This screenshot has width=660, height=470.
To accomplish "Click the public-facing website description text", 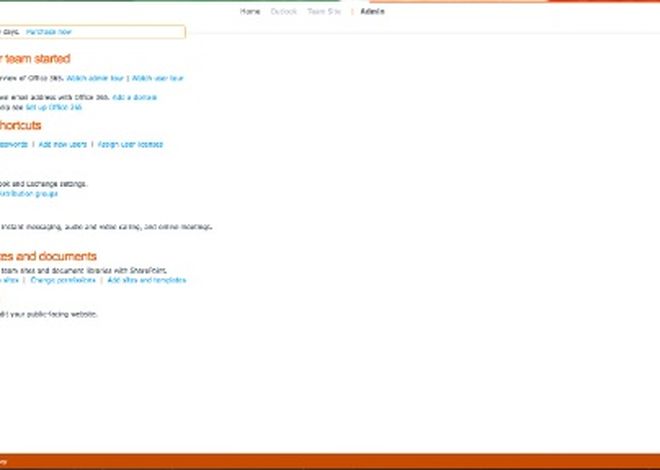I will tap(48, 314).
